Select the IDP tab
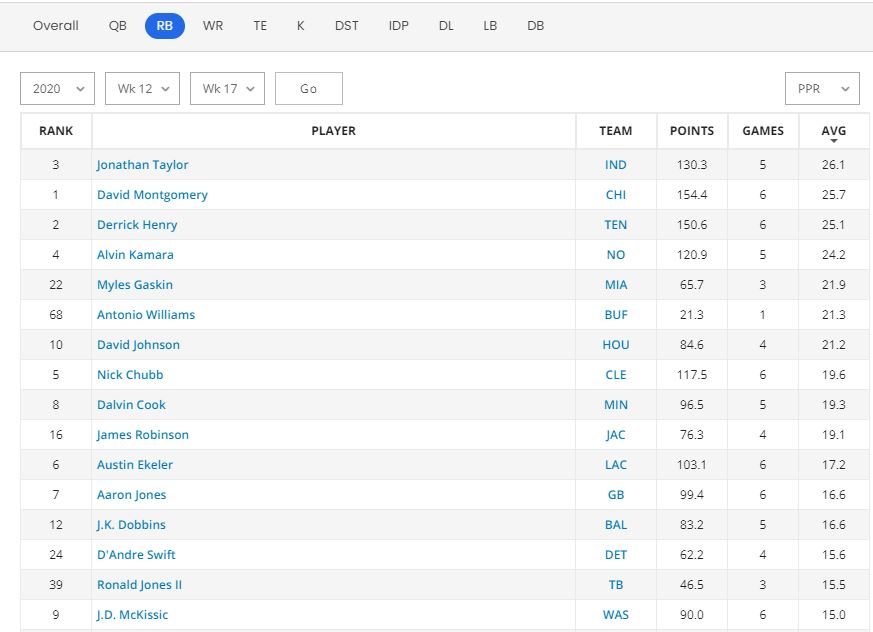The height and width of the screenshot is (632, 873). coord(399,26)
